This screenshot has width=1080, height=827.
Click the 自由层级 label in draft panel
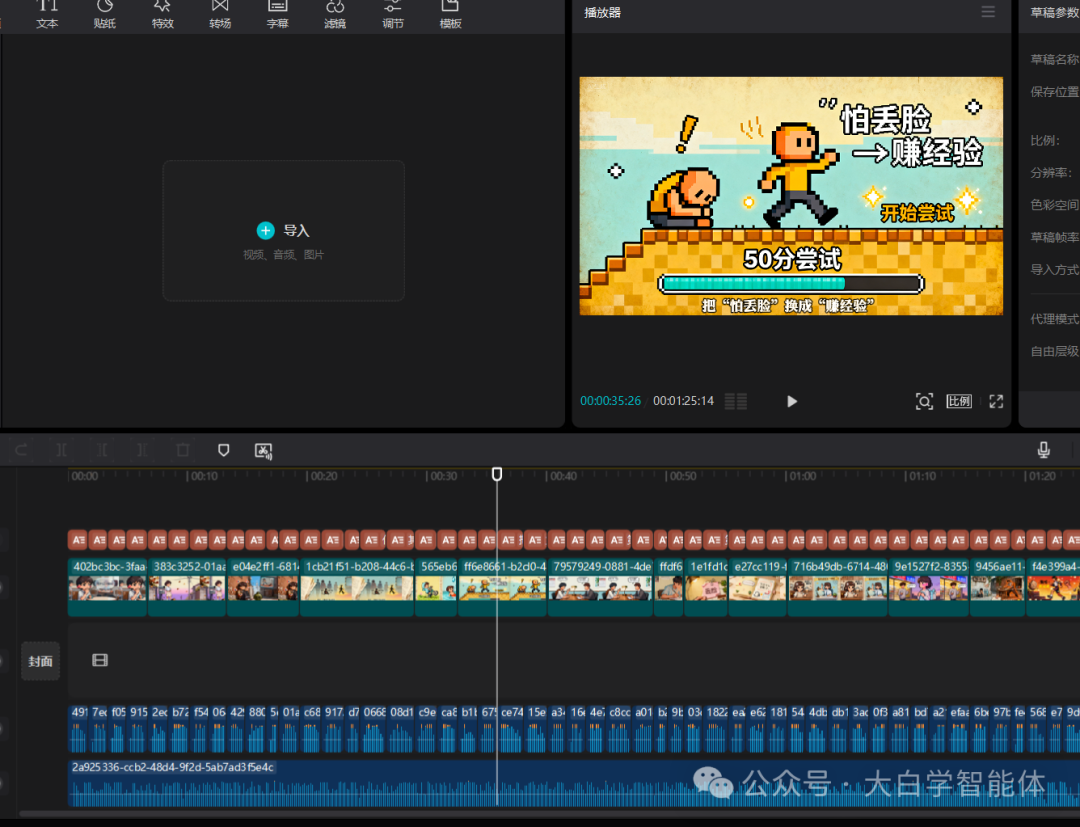tap(1055, 351)
